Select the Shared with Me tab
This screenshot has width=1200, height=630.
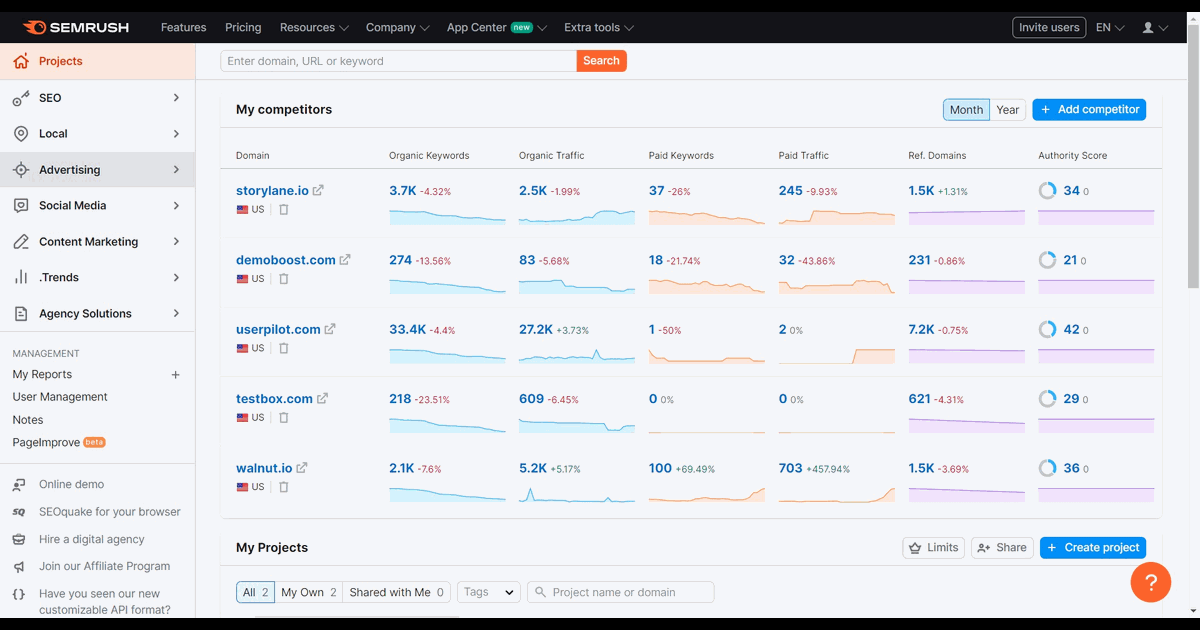(x=397, y=592)
